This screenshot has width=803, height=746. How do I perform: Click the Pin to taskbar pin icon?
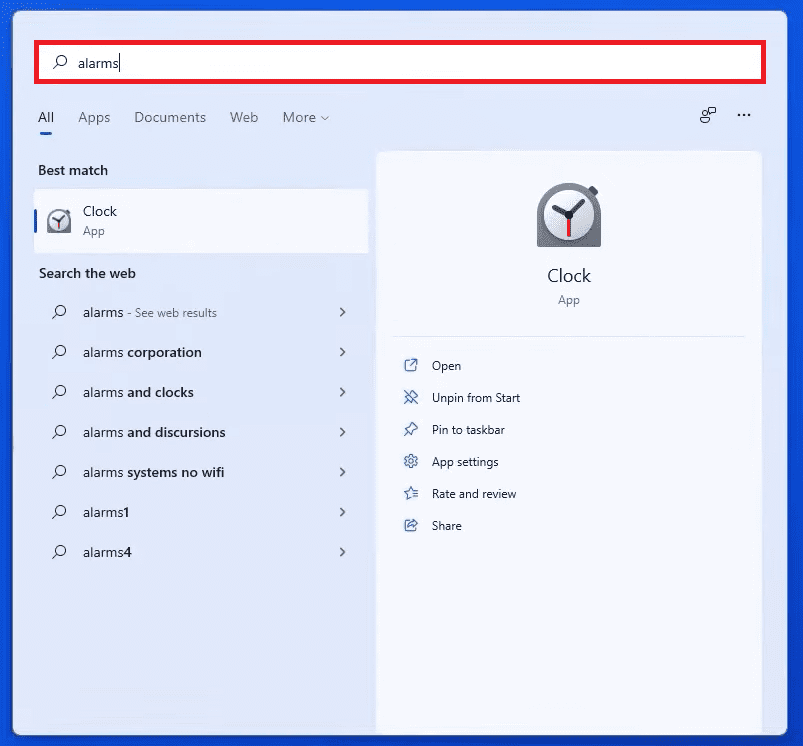coord(410,430)
